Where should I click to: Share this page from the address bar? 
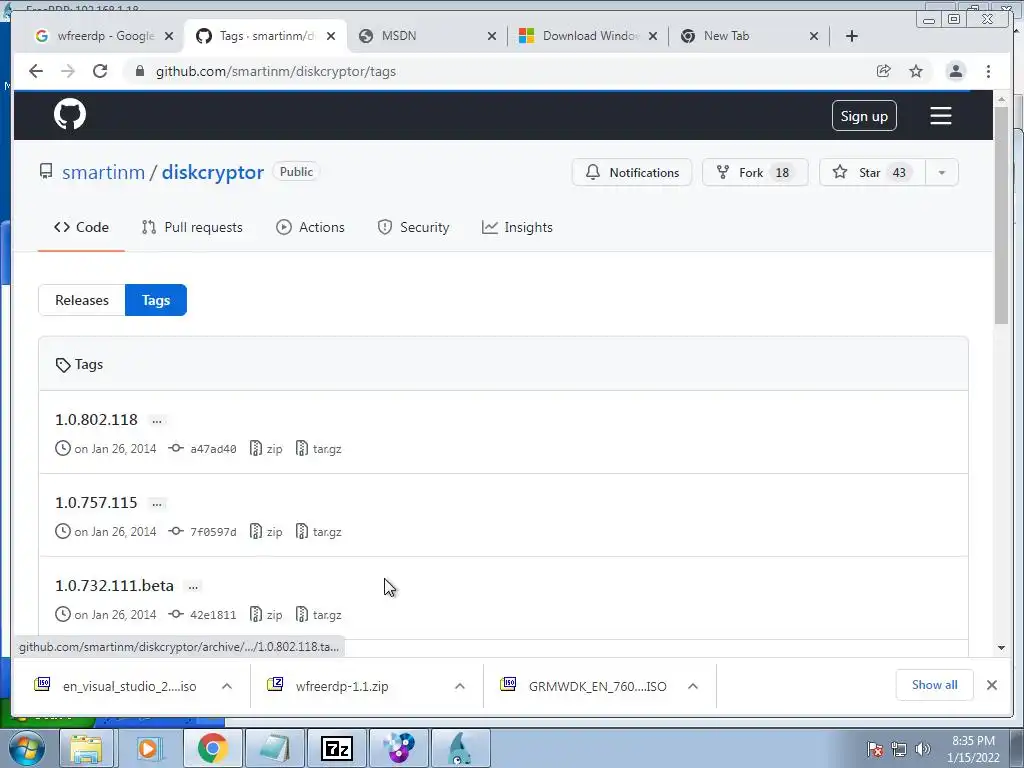tap(883, 71)
